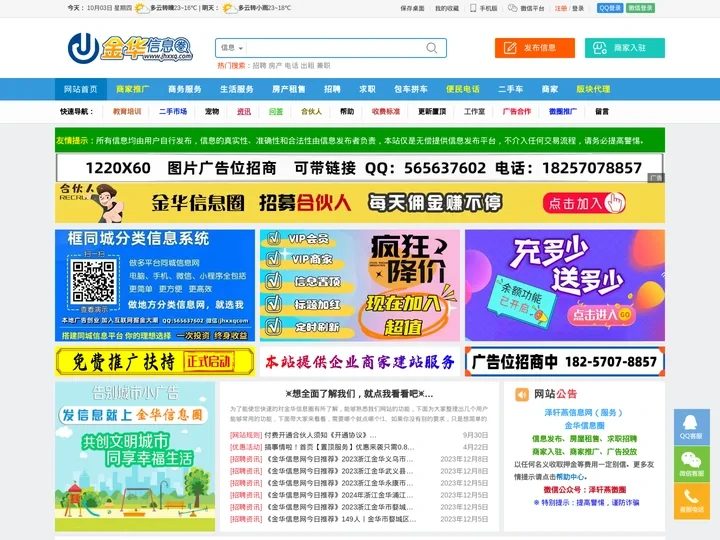Click tomorrow's weather cloud icon
Image resolution: width=720 pixels, height=540 pixels.
[x=229, y=8]
